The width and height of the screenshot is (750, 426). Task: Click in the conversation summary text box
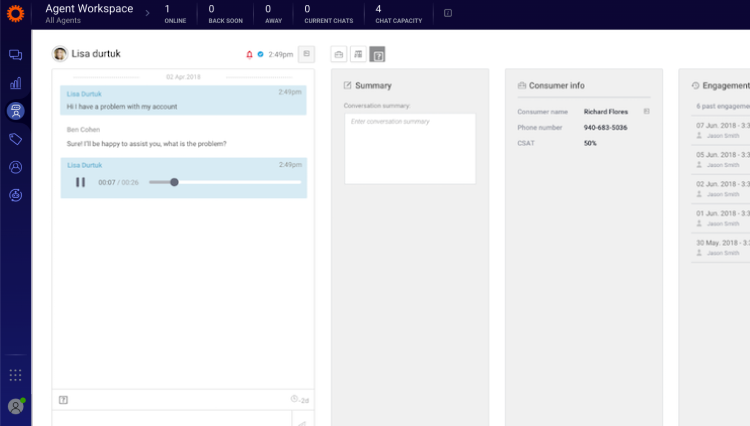click(x=410, y=149)
